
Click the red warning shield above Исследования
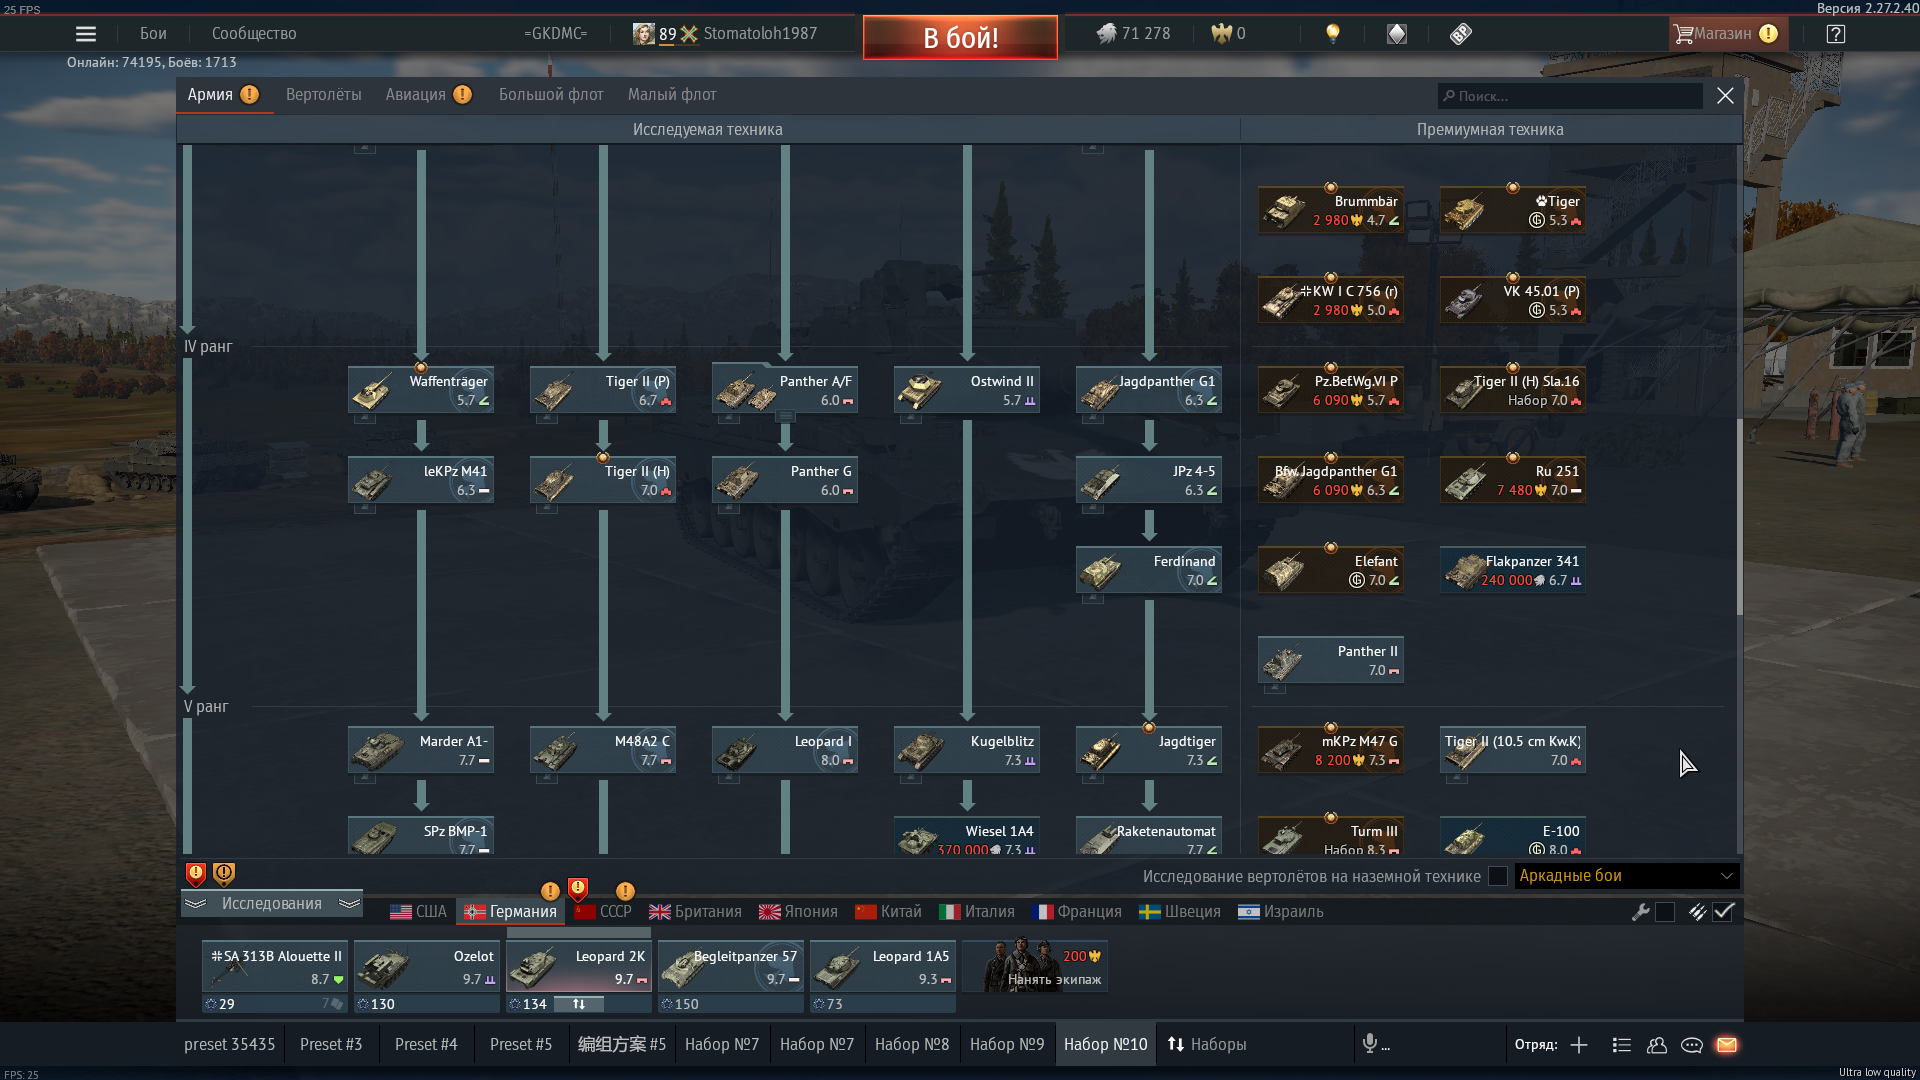coord(196,875)
